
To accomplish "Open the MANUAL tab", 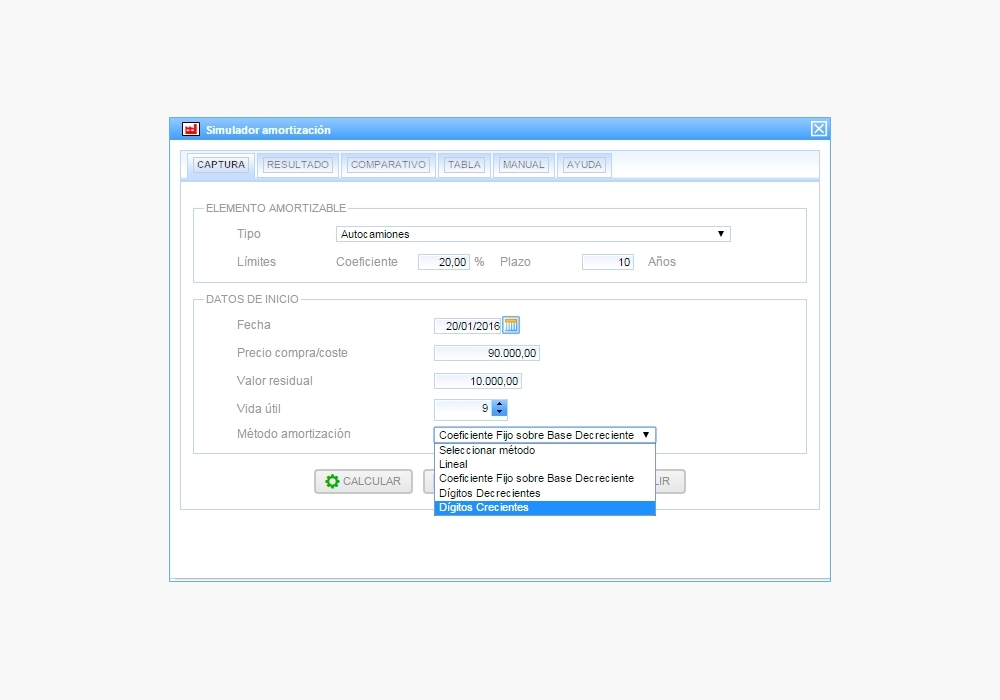I will pyautogui.click(x=523, y=165).
